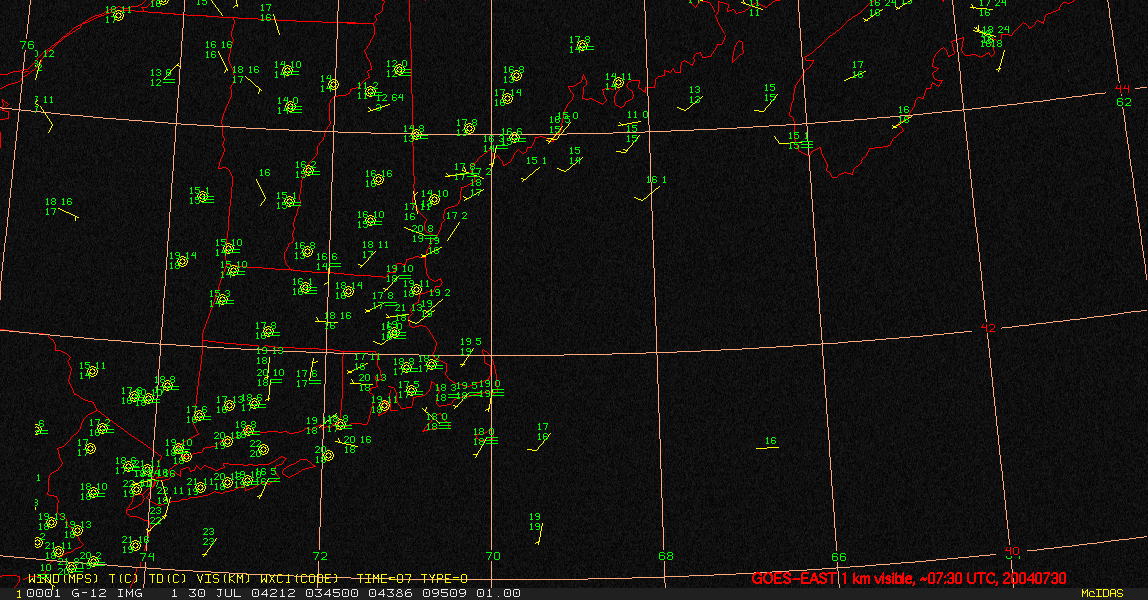The width and height of the screenshot is (1148, 600).
Task: Select the WXCI(CODE) legend text
Action: tap(299, 579)
